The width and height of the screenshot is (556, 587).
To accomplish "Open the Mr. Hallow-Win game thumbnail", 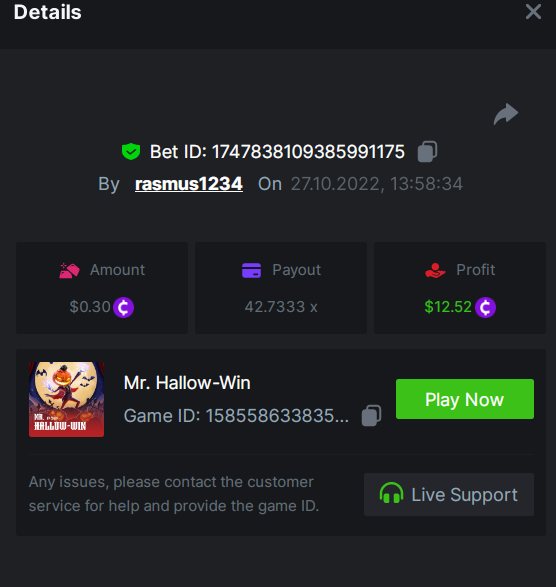I will [x=67, y=399].
